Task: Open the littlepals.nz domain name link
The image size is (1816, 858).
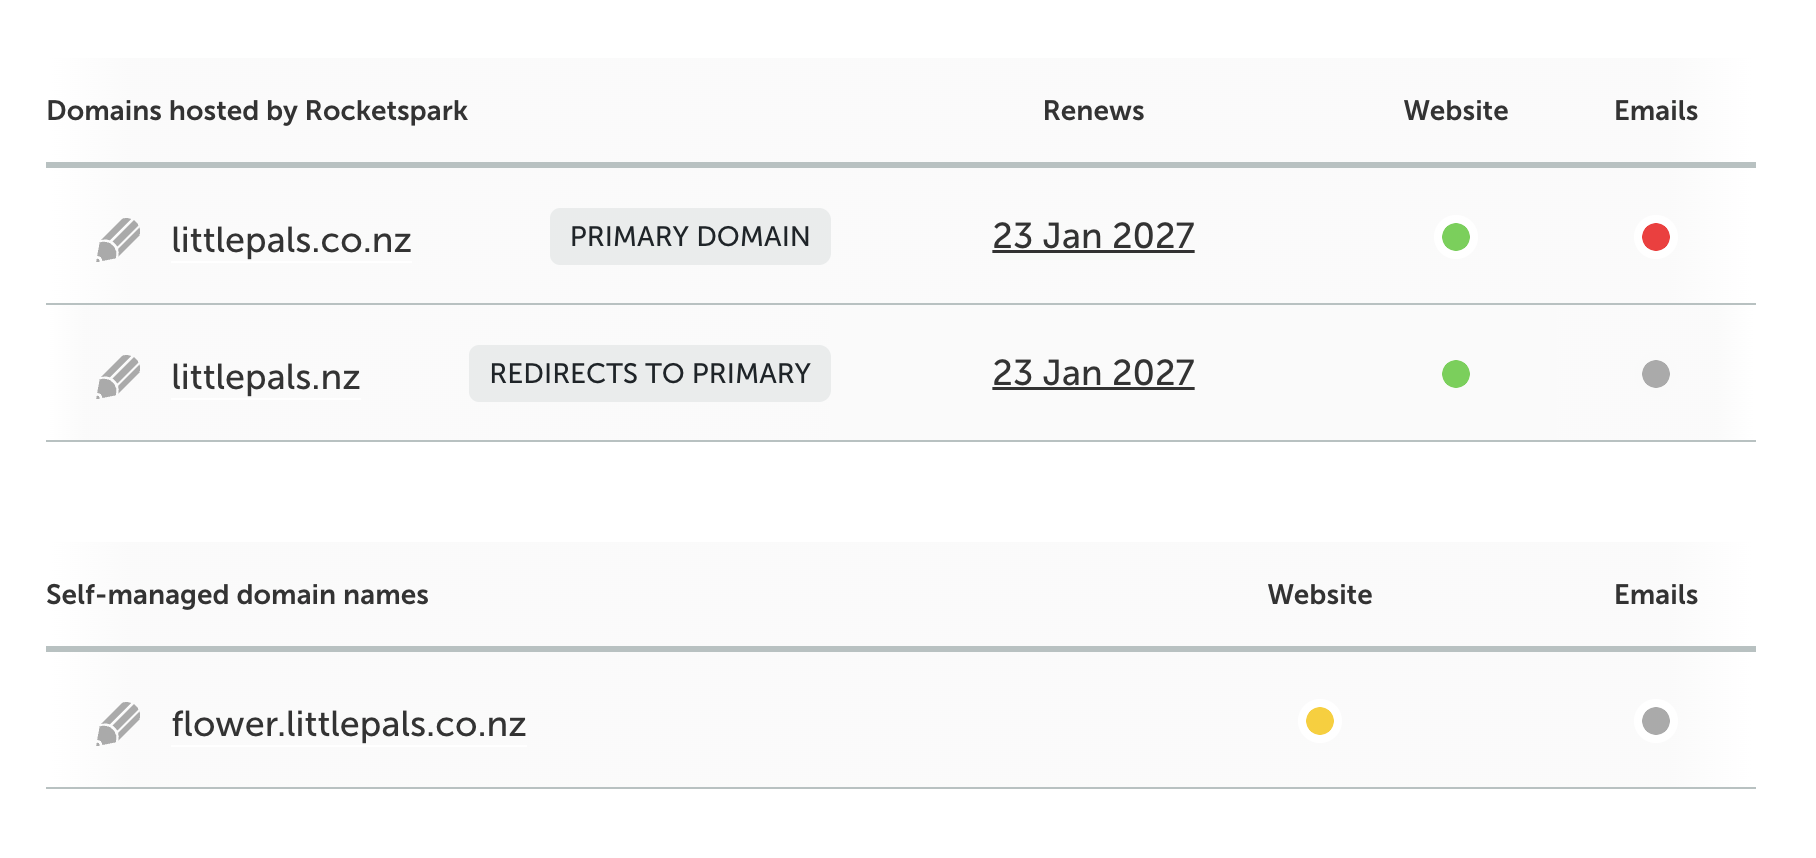Action: pyautogui.click(x=265, y=377)
